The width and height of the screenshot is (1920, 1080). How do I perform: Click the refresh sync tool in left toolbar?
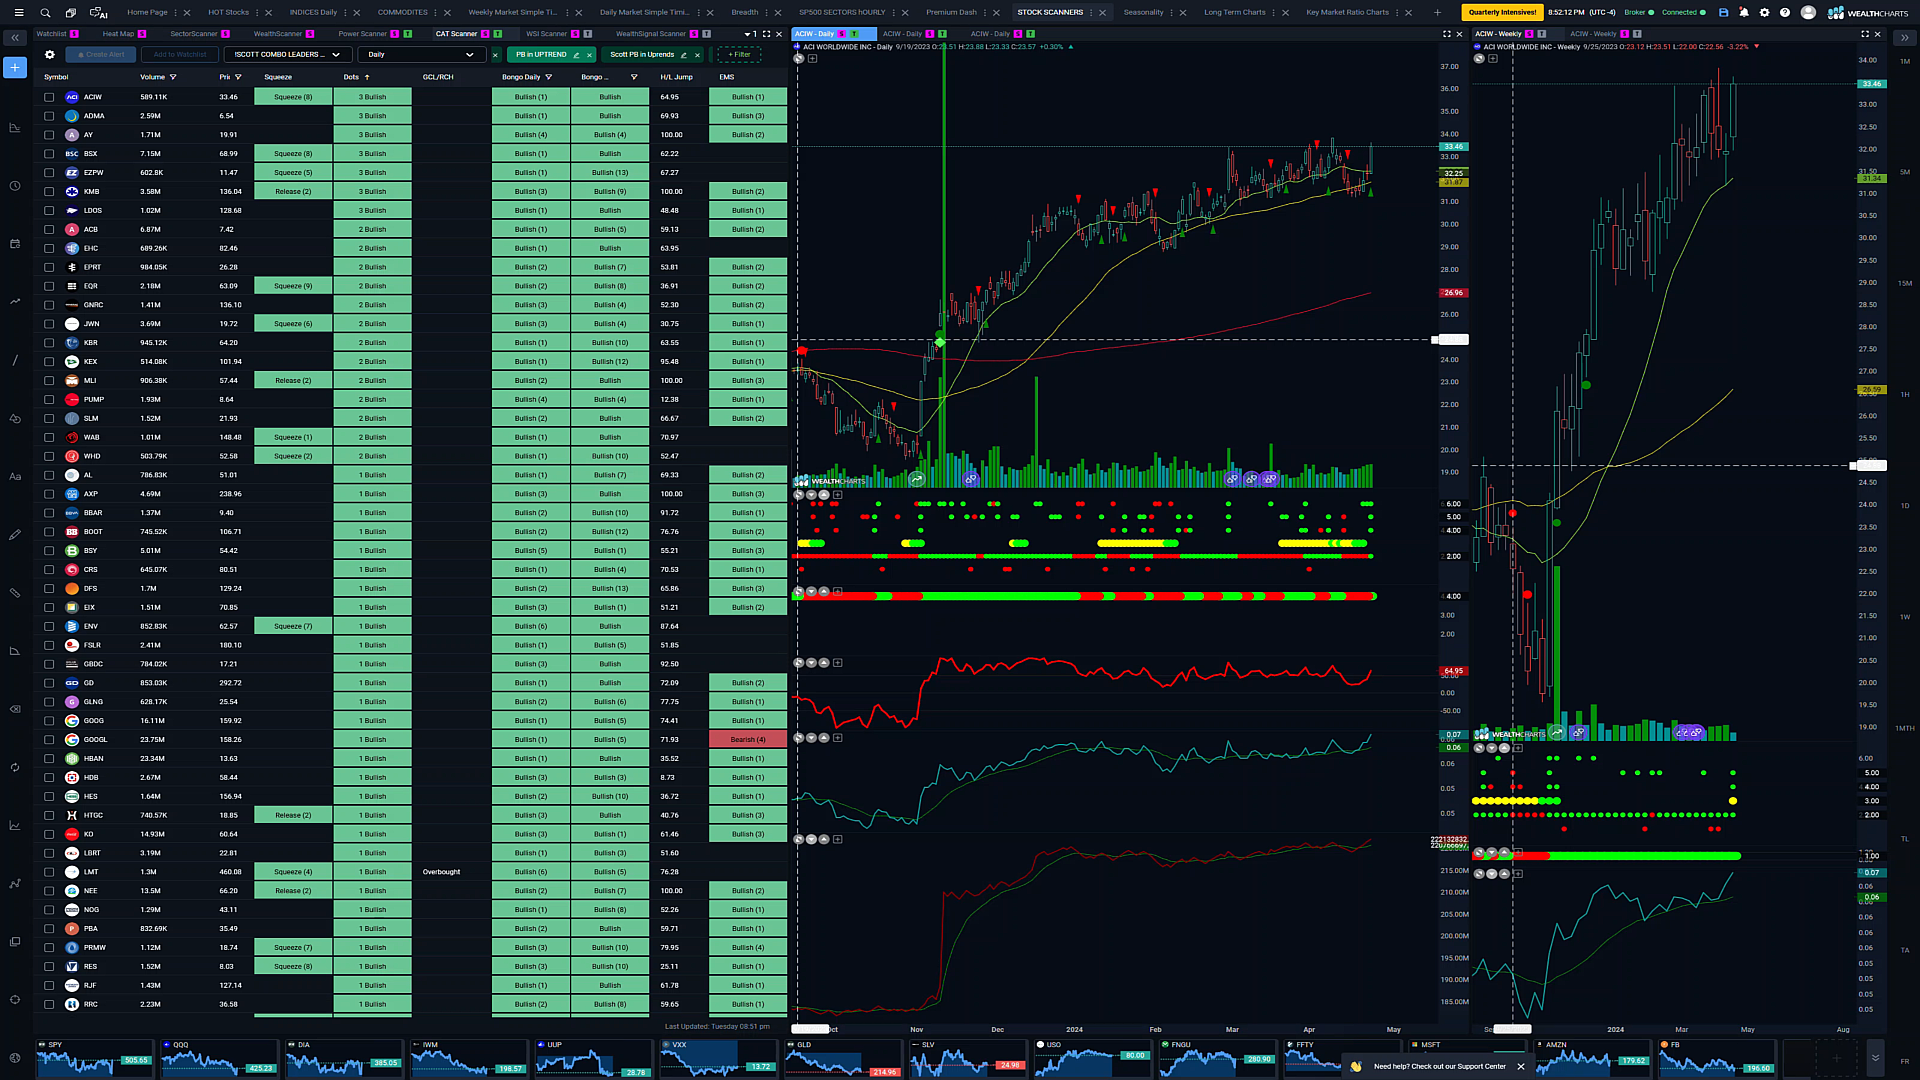(x=15, y=767)
